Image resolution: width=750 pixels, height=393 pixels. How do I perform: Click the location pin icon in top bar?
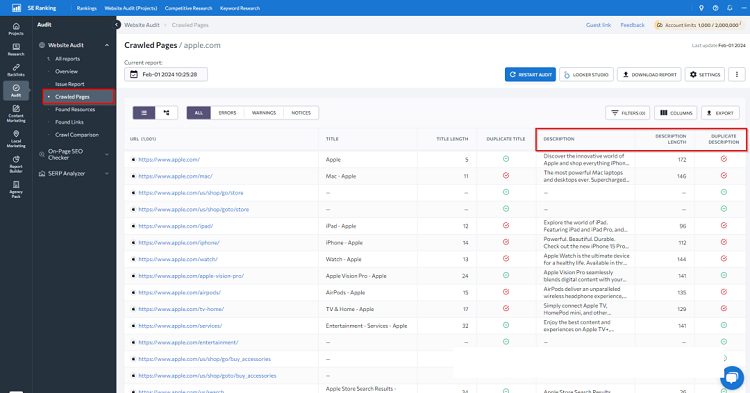701,8
